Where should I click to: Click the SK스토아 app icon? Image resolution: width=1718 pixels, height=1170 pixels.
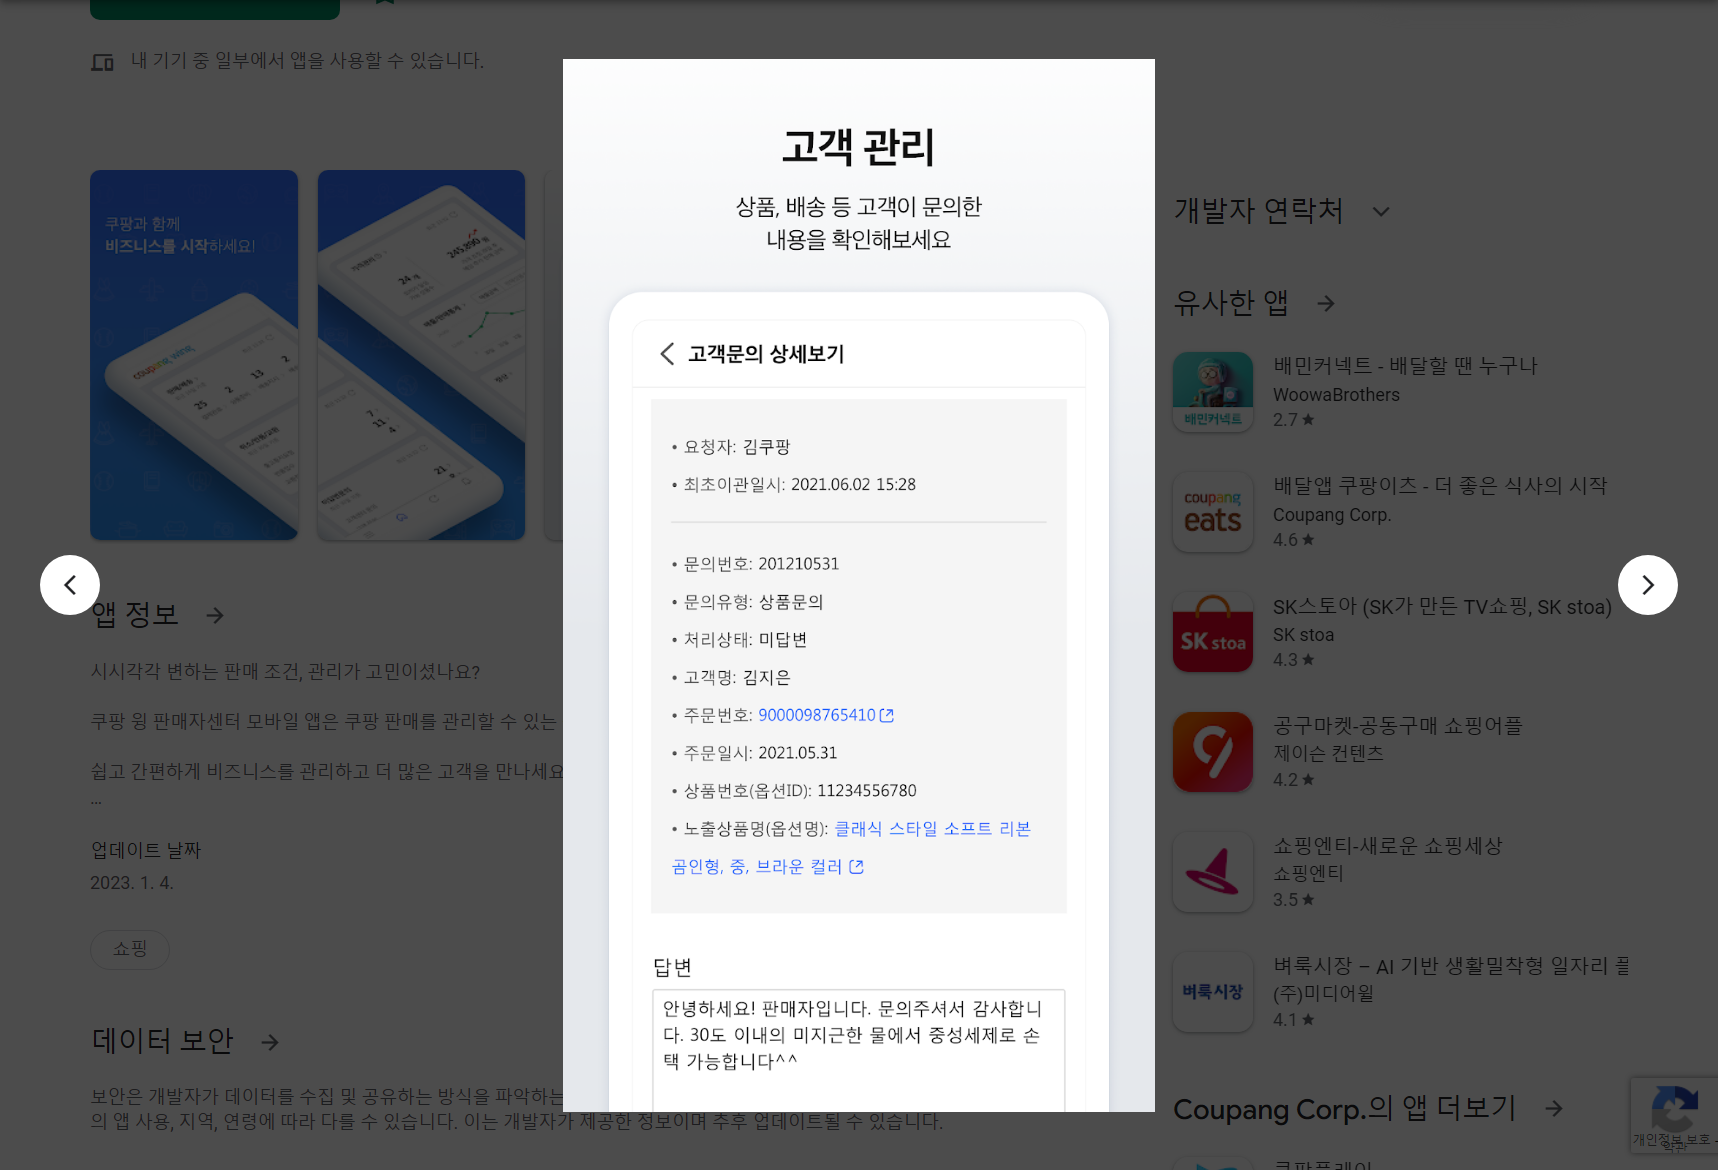pyautogui.click(x=1212, y=631)
